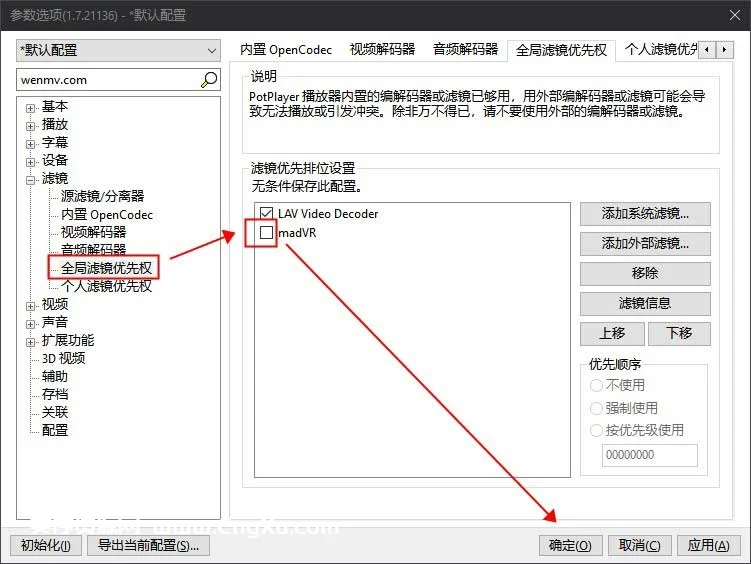Click 导出当前配置(S) export button

click(x=148, y=545)
